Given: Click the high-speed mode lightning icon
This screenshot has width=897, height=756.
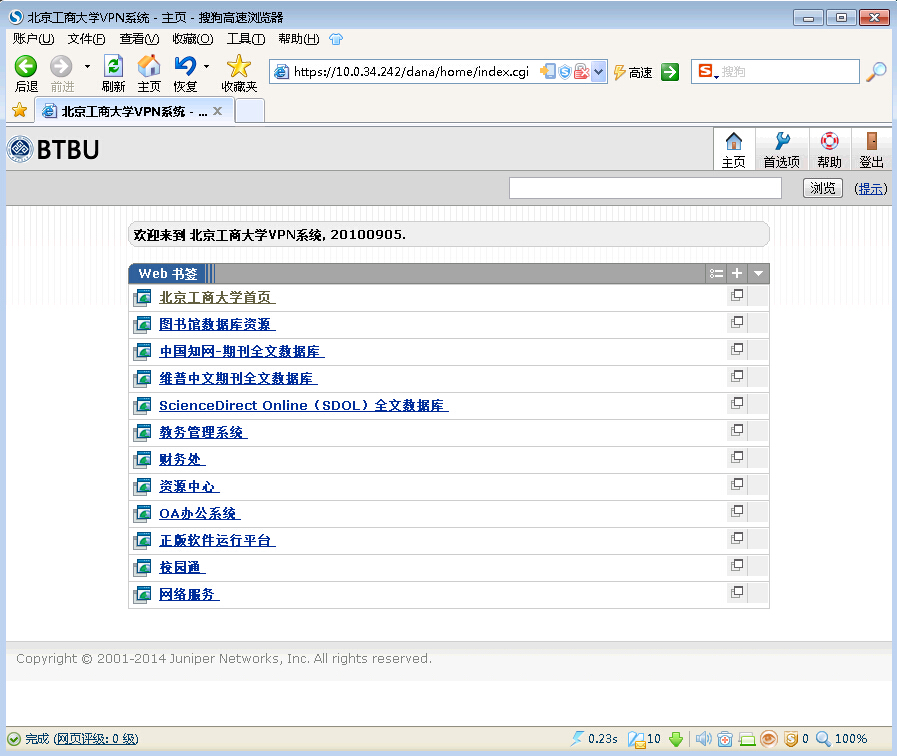Looking at the screenshot, I should (x=620, y=72).
